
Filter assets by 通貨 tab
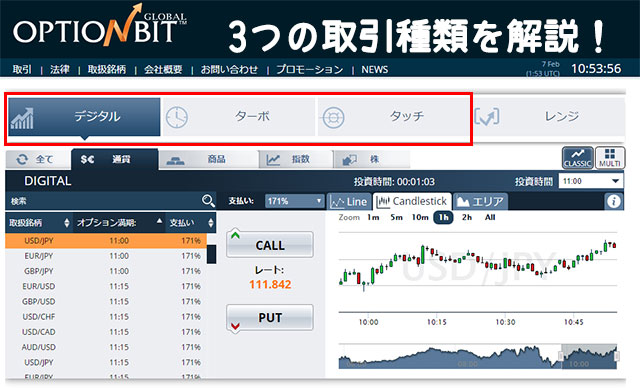(x=115, y=159)
